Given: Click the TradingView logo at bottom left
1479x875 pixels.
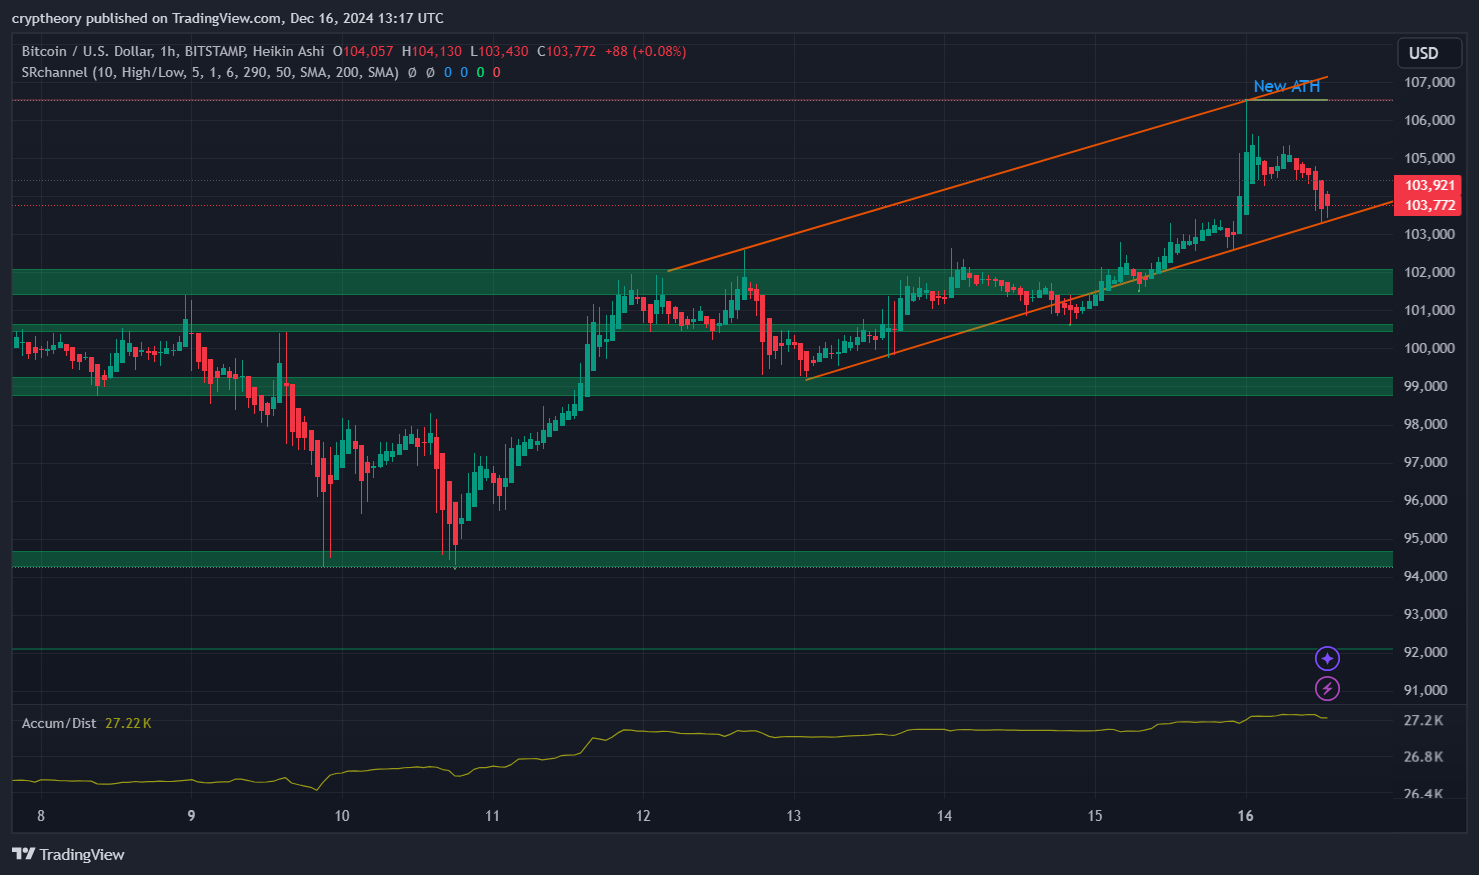Looking at the screenshot, I should click(68, 854).
